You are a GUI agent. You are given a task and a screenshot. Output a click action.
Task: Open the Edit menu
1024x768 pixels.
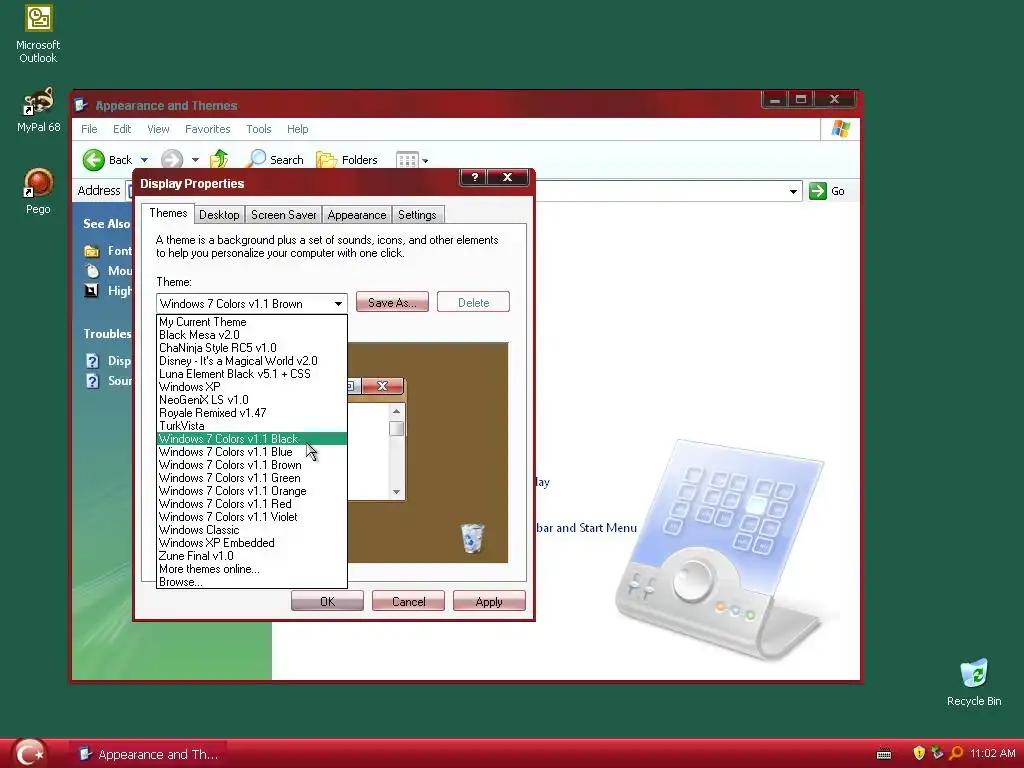[x=121, y=129]
